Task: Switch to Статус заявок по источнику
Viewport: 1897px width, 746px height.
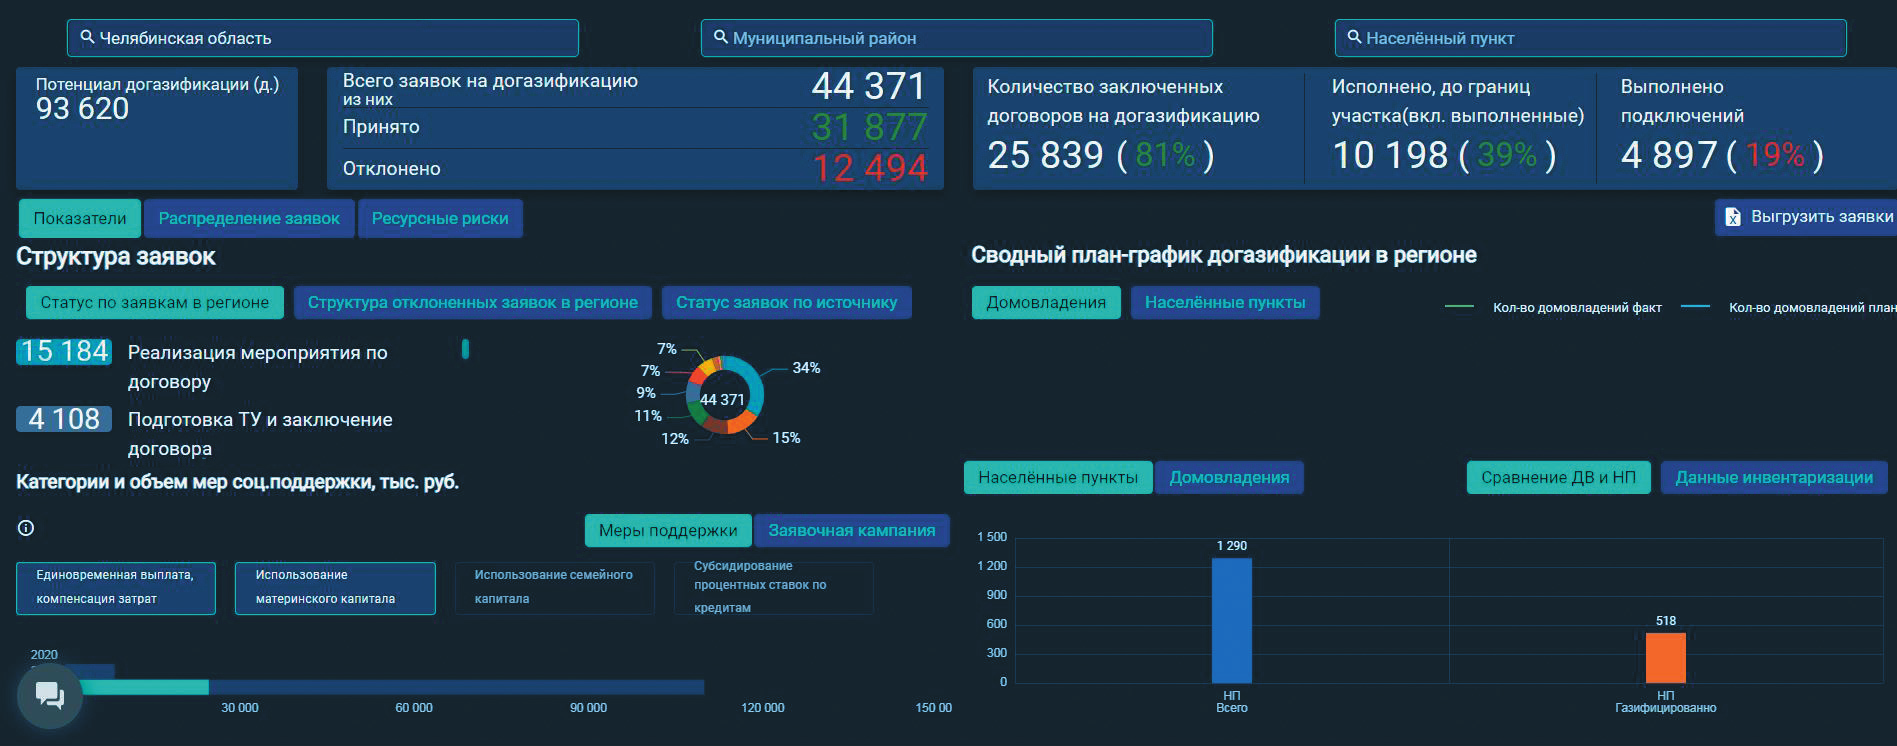Action: (787, 302)
